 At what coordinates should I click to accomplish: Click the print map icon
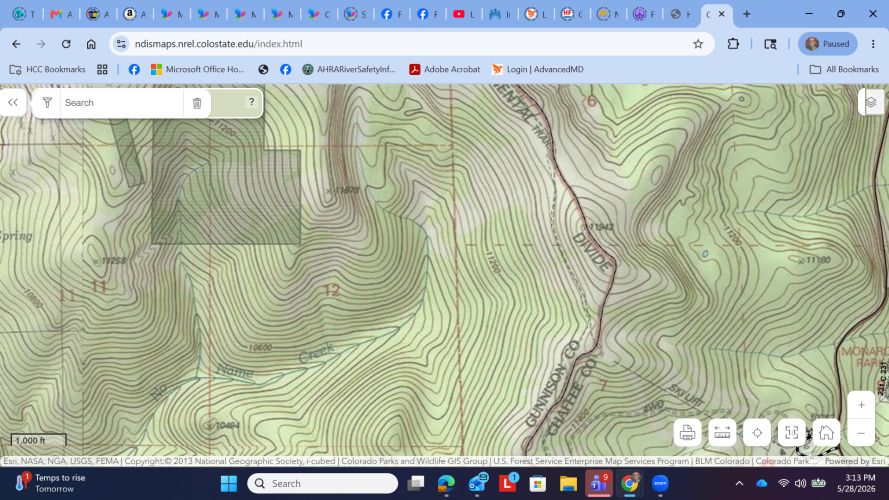click(687, 433)
